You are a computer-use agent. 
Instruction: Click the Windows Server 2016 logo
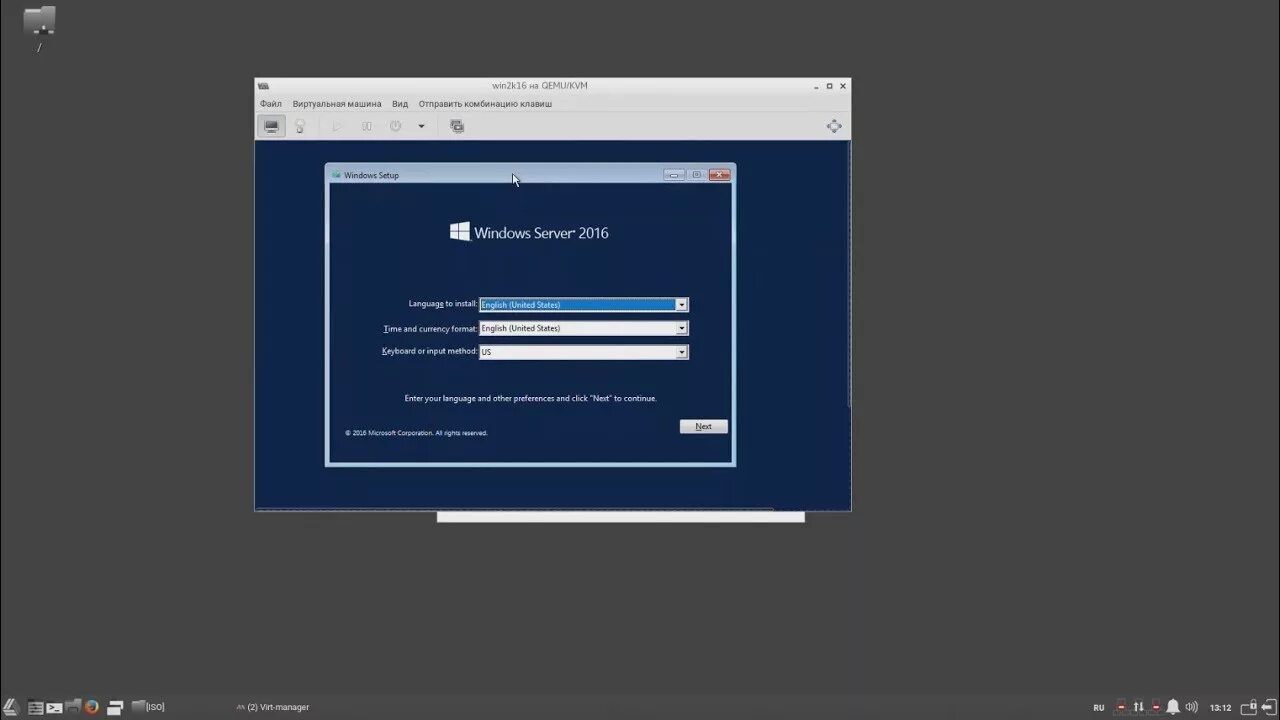point(529,232)
